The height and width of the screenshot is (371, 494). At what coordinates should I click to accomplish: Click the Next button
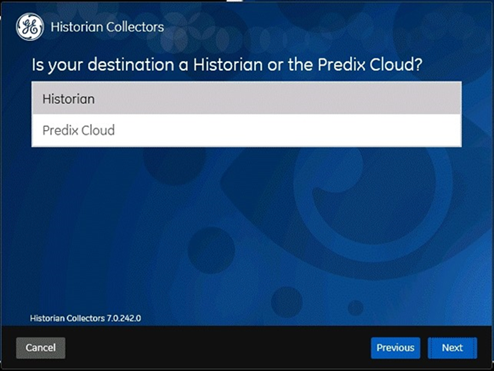coord(452,348)
